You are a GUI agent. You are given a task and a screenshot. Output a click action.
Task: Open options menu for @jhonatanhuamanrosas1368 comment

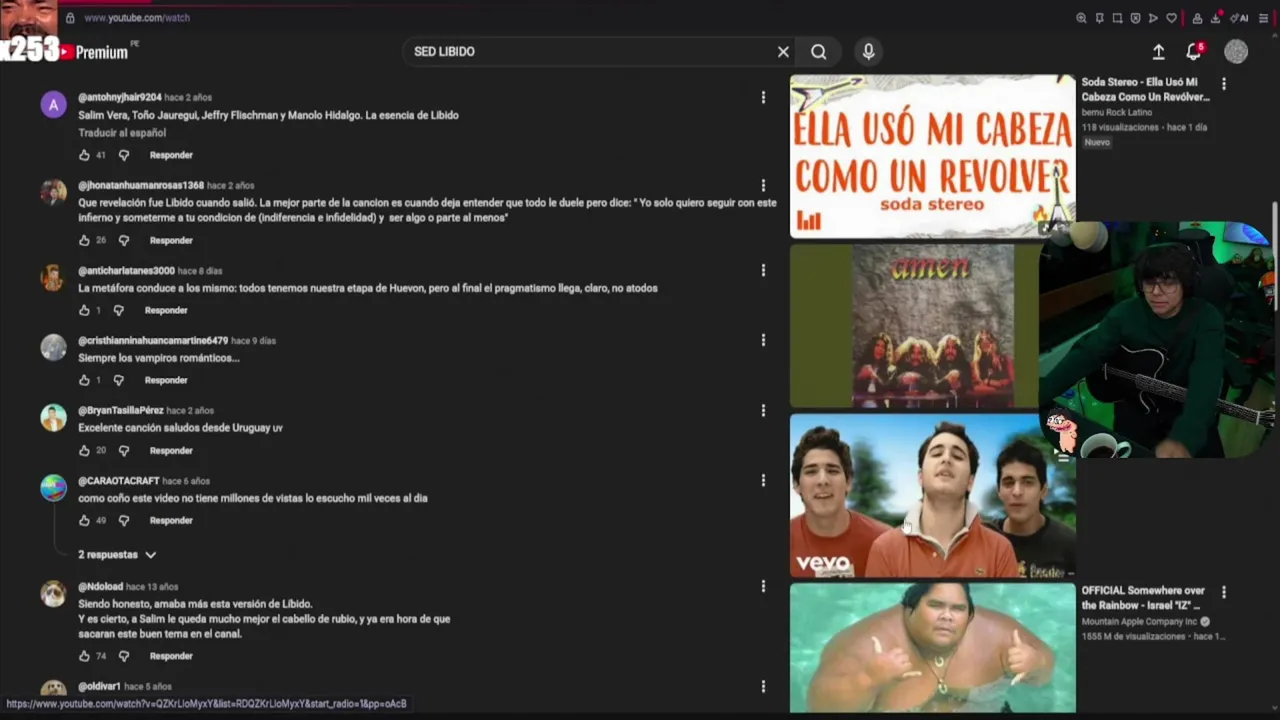pyautogui.click(x=763, y=185)
